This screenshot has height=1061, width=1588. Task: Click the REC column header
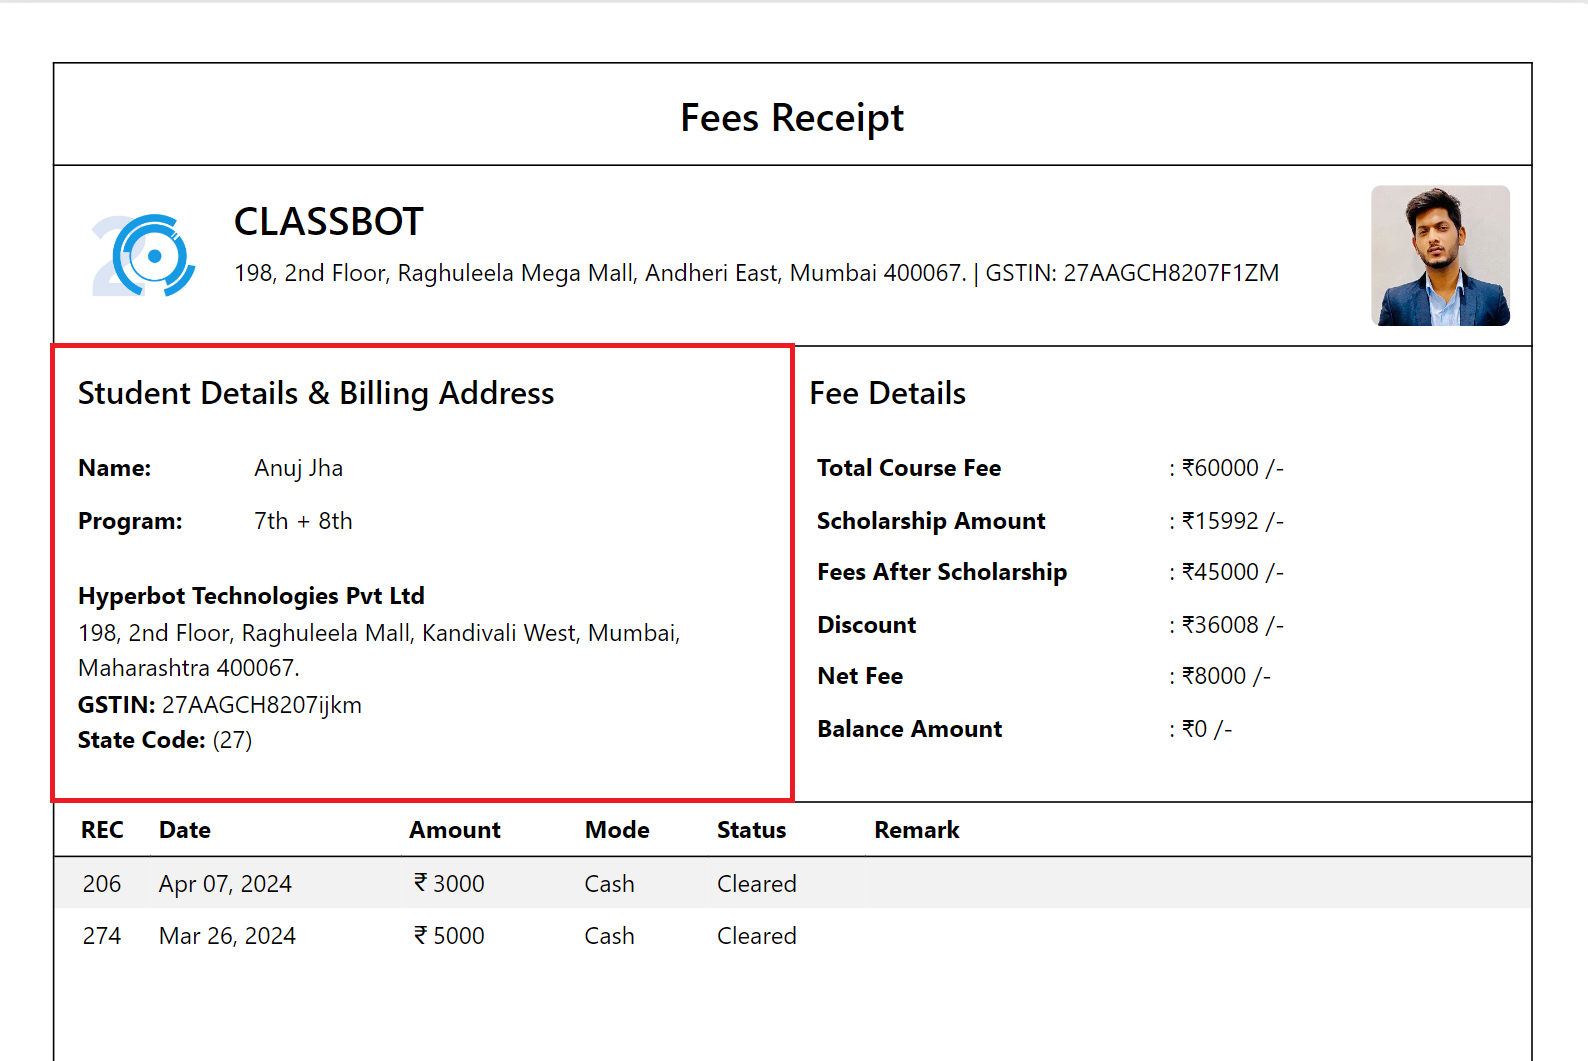[x=102, y=830]
